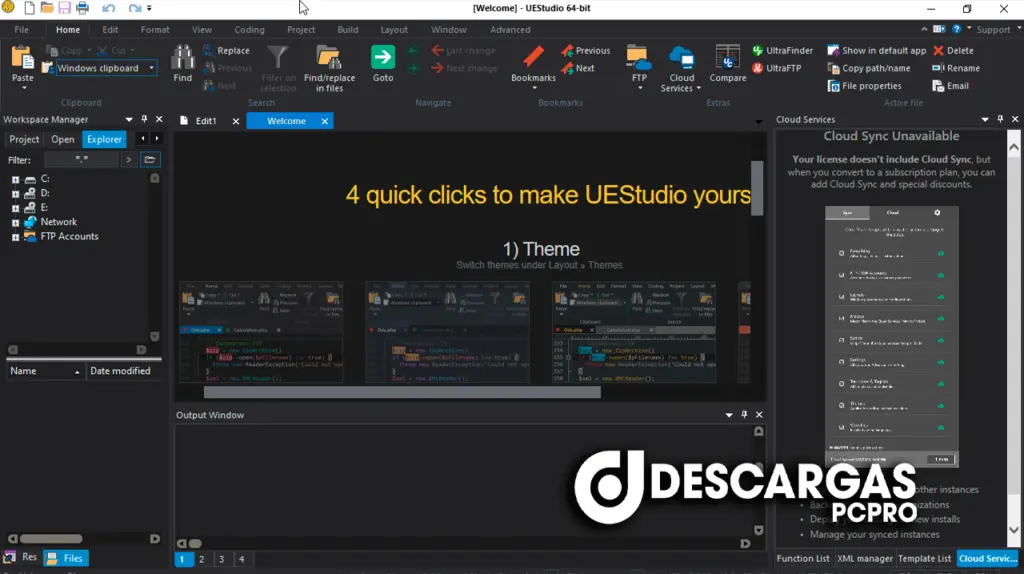Jump to Previous bookmark
The image size is (1024, 574).
click(x=586, y=50)
